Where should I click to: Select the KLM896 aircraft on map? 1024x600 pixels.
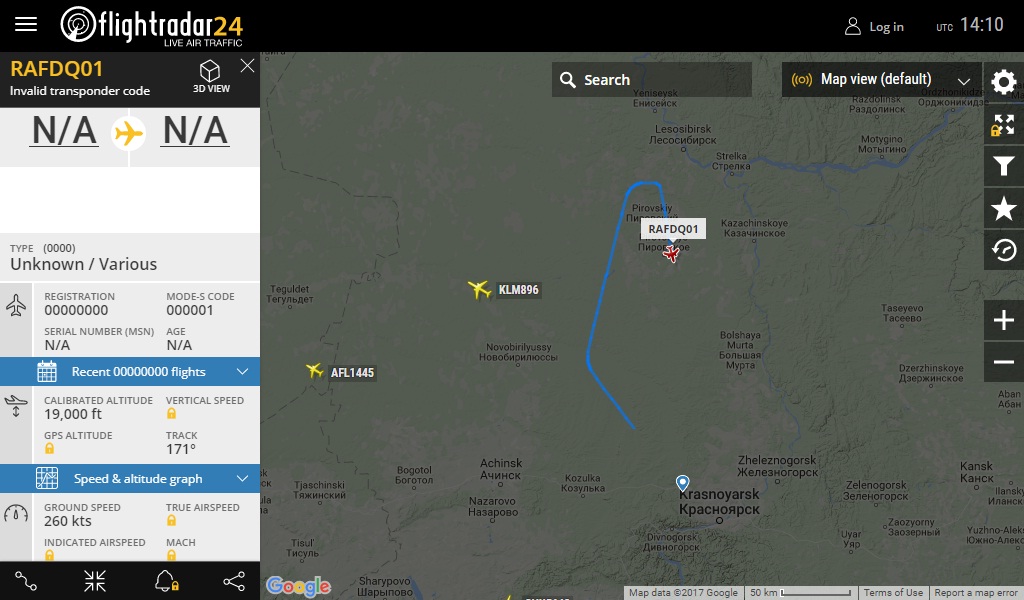point(479,289)
